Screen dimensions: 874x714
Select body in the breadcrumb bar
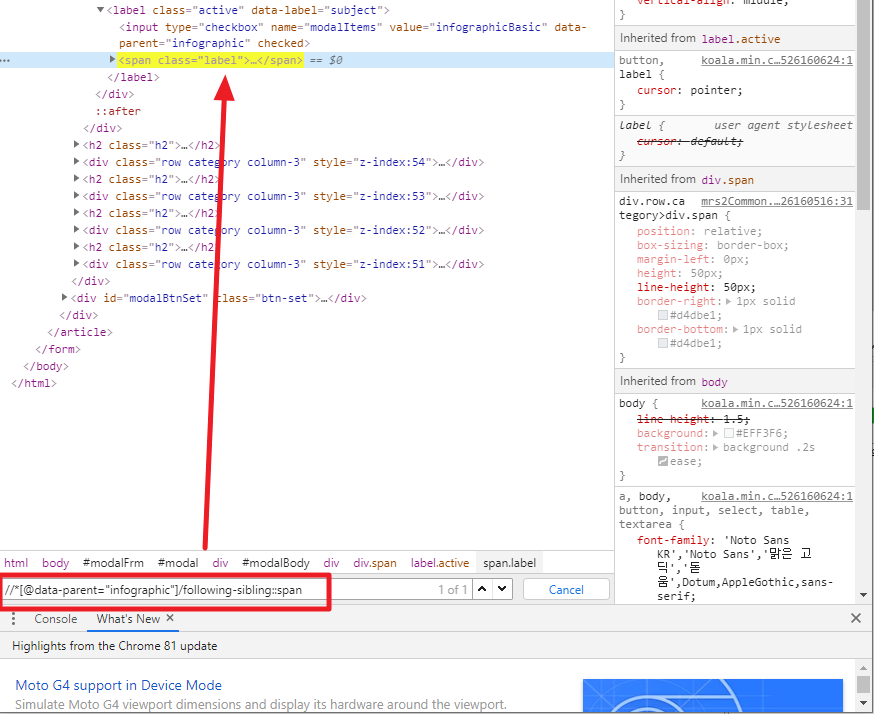(x=56, y=563)
